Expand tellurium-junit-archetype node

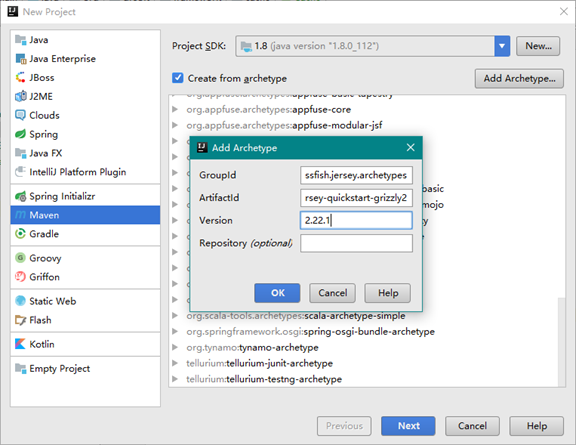175,363
